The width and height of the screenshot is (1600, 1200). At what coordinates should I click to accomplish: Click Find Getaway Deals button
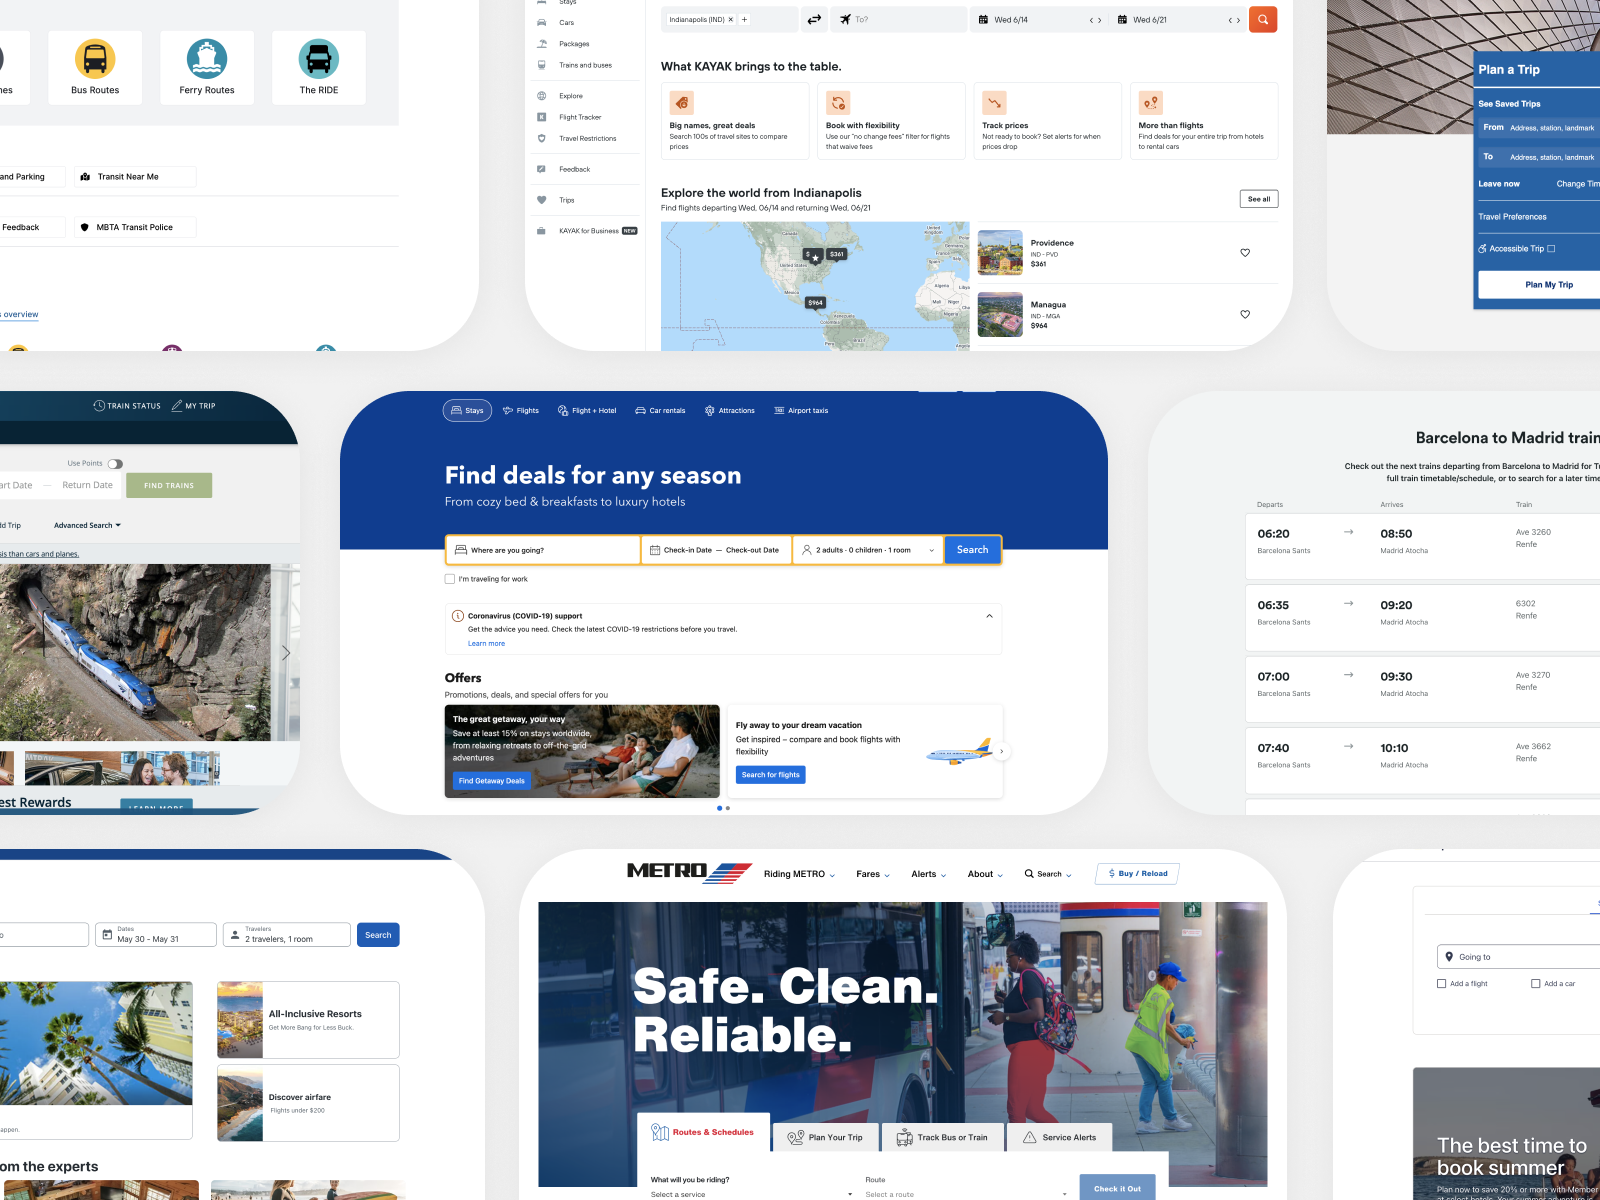pos(492,781)
